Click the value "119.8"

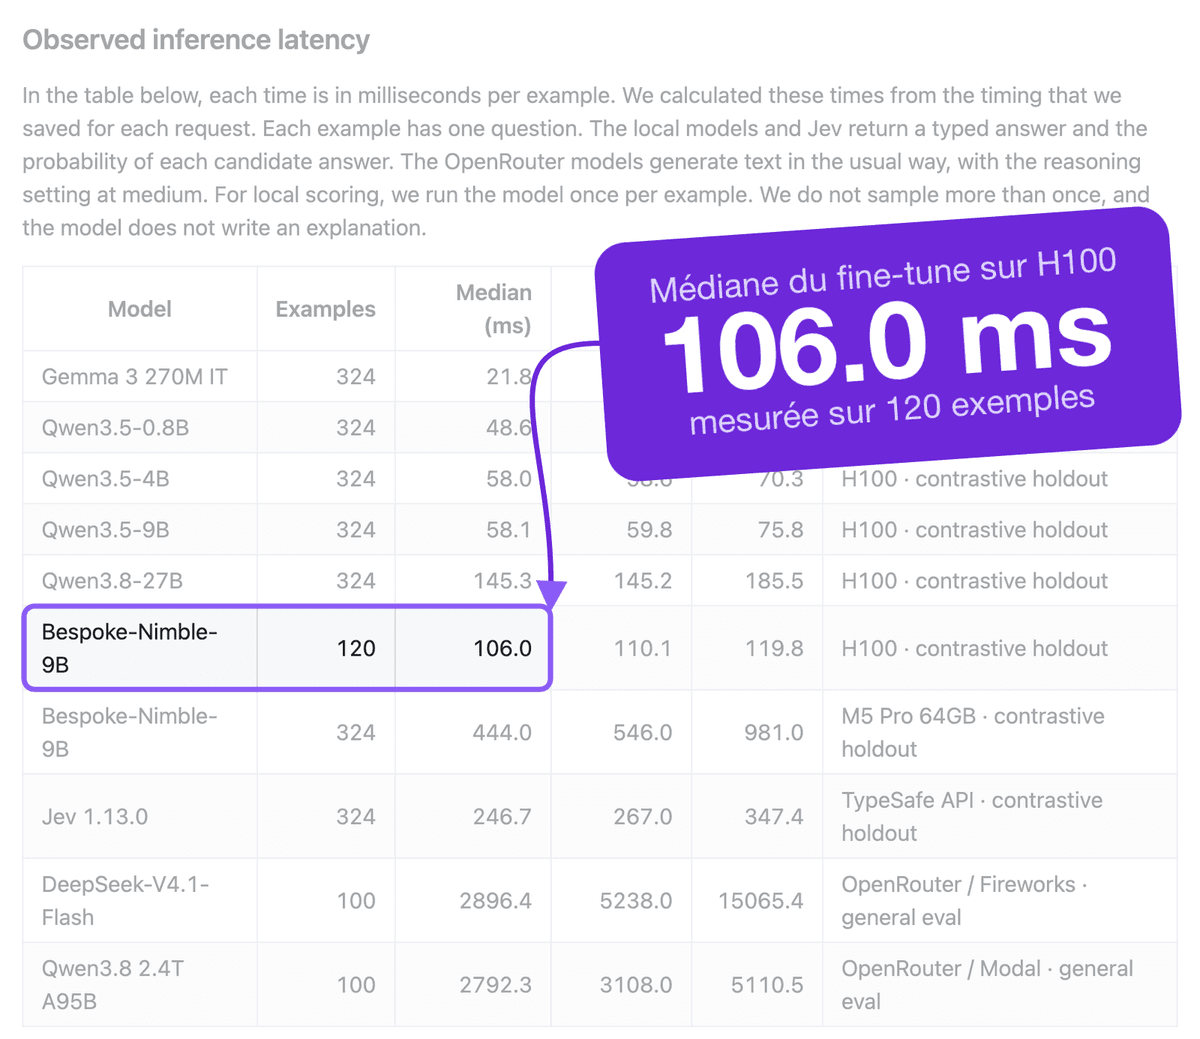[775, 648]
